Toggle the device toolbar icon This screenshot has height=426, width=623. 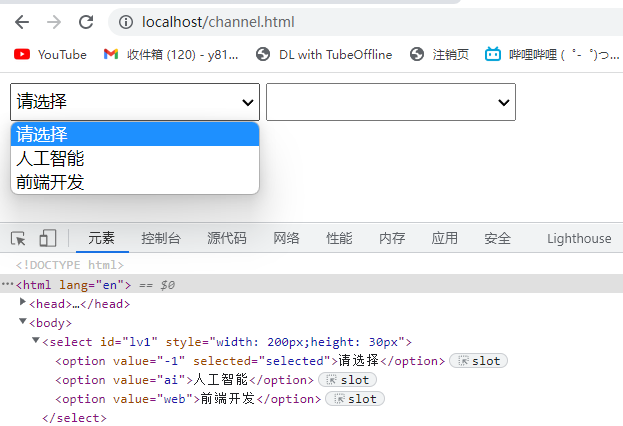tap(47, 238)
